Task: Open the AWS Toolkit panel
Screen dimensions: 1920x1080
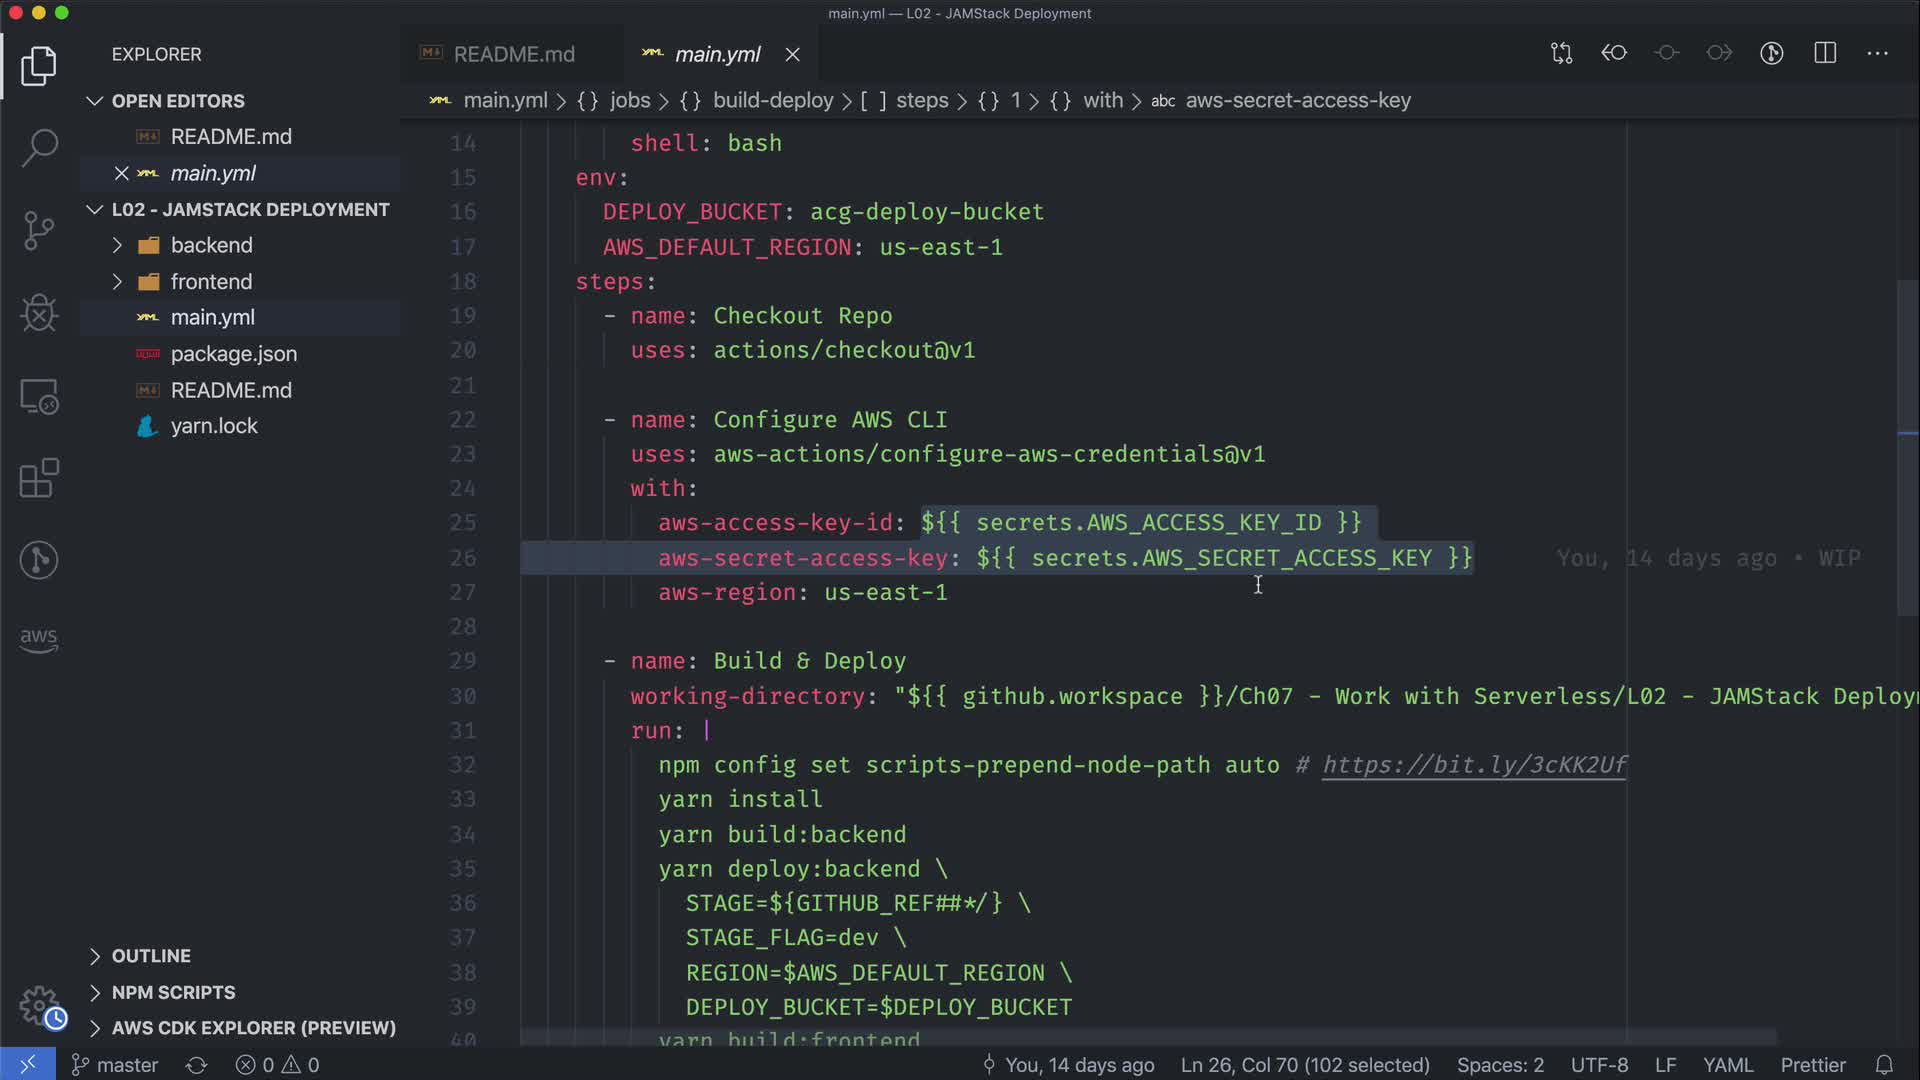Action: pyautogui.click(x=39, y=640)
